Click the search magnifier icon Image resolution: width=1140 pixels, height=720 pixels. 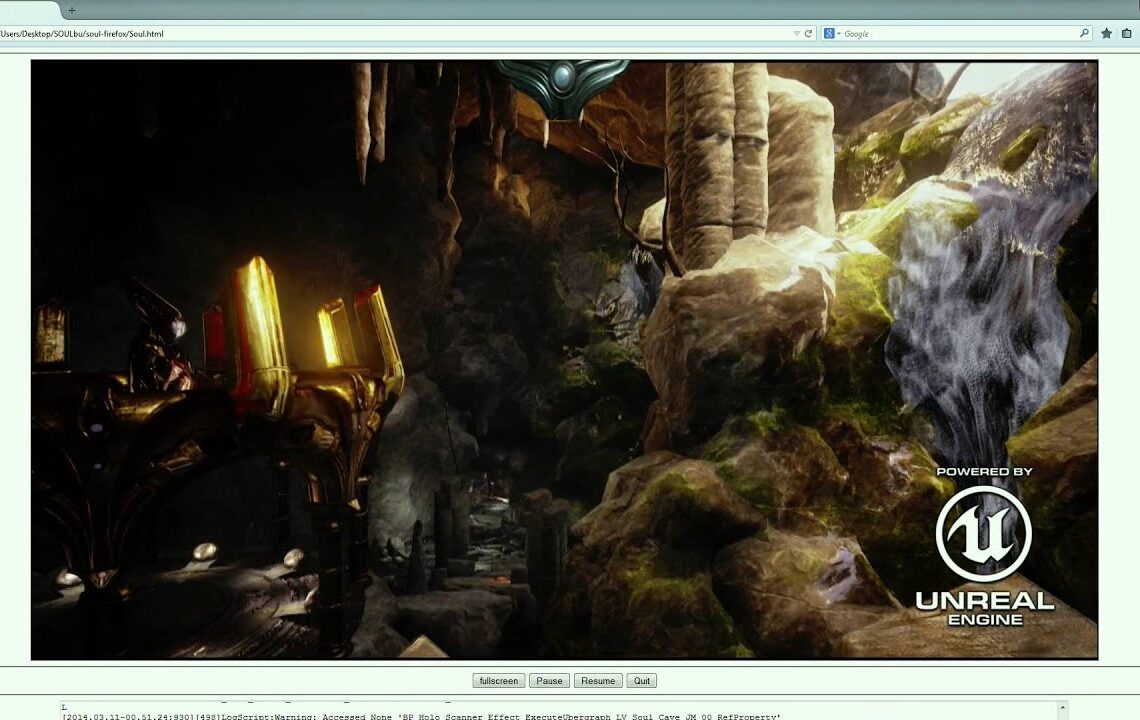[x=1084, y=33]
